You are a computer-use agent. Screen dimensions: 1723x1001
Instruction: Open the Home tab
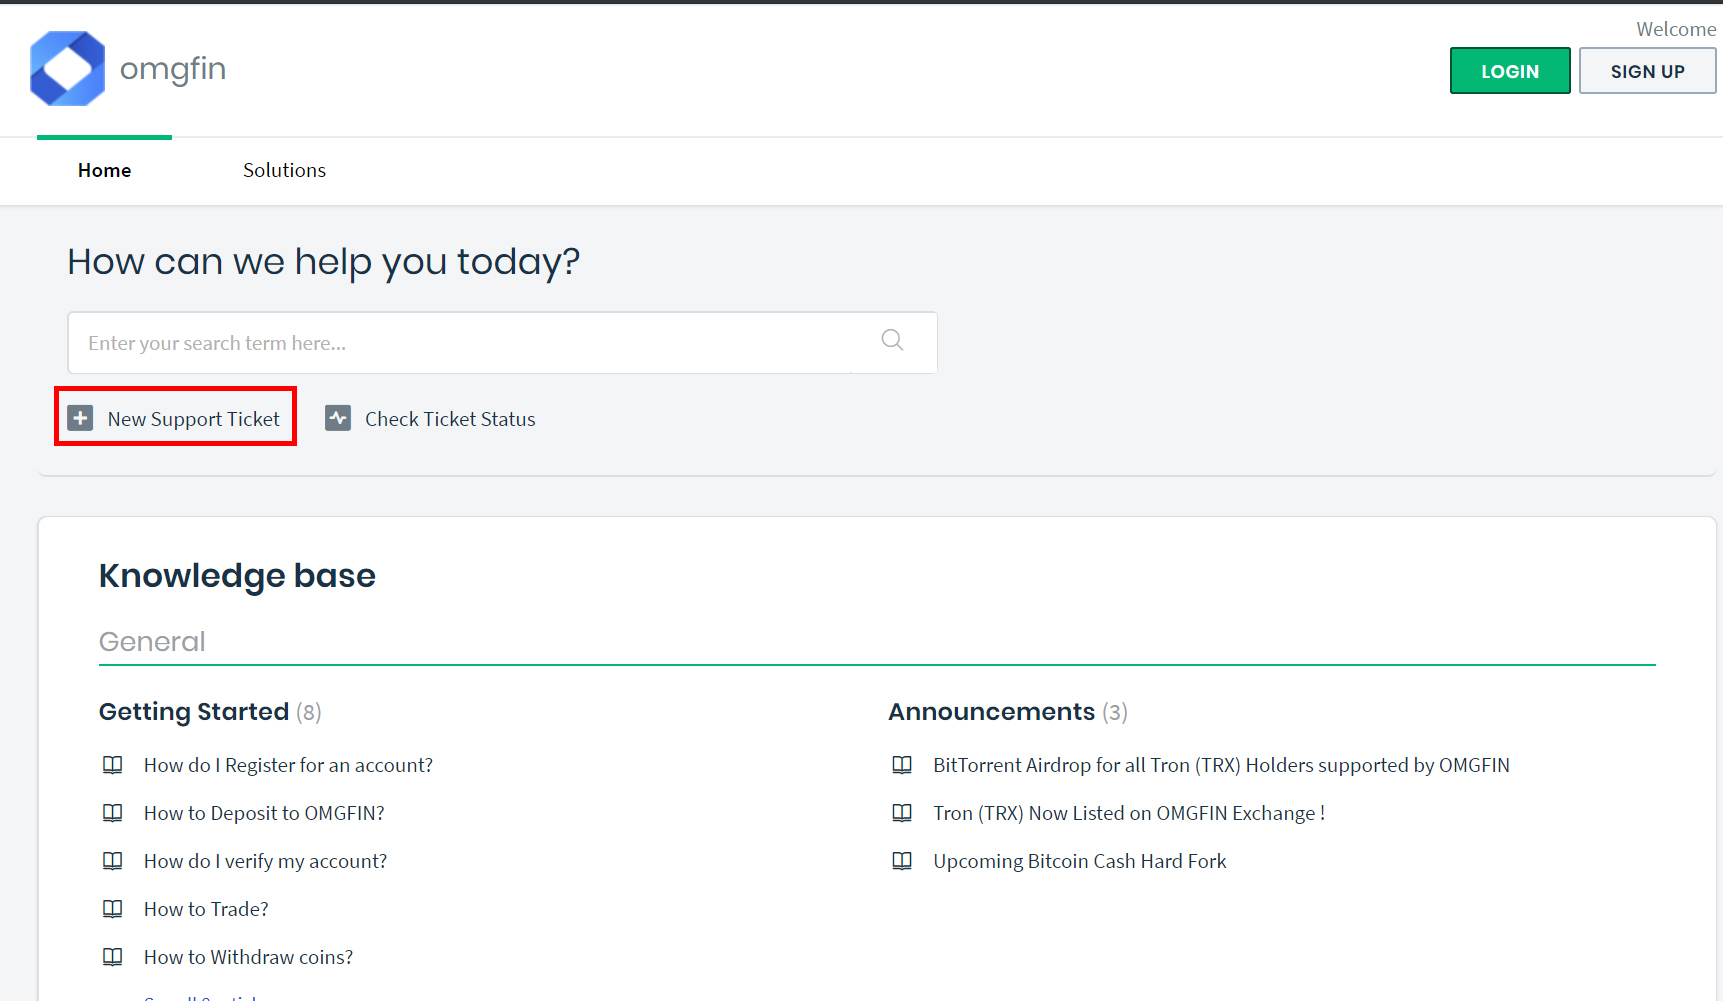[x=104, y=170]
